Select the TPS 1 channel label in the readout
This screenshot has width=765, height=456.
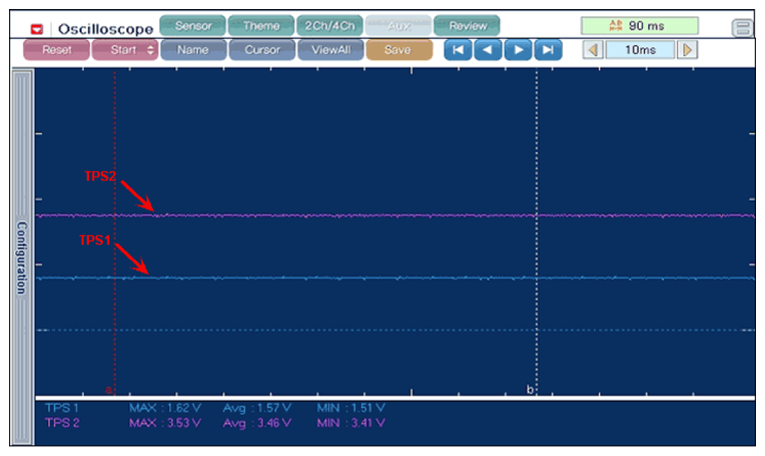coord(62,408)
